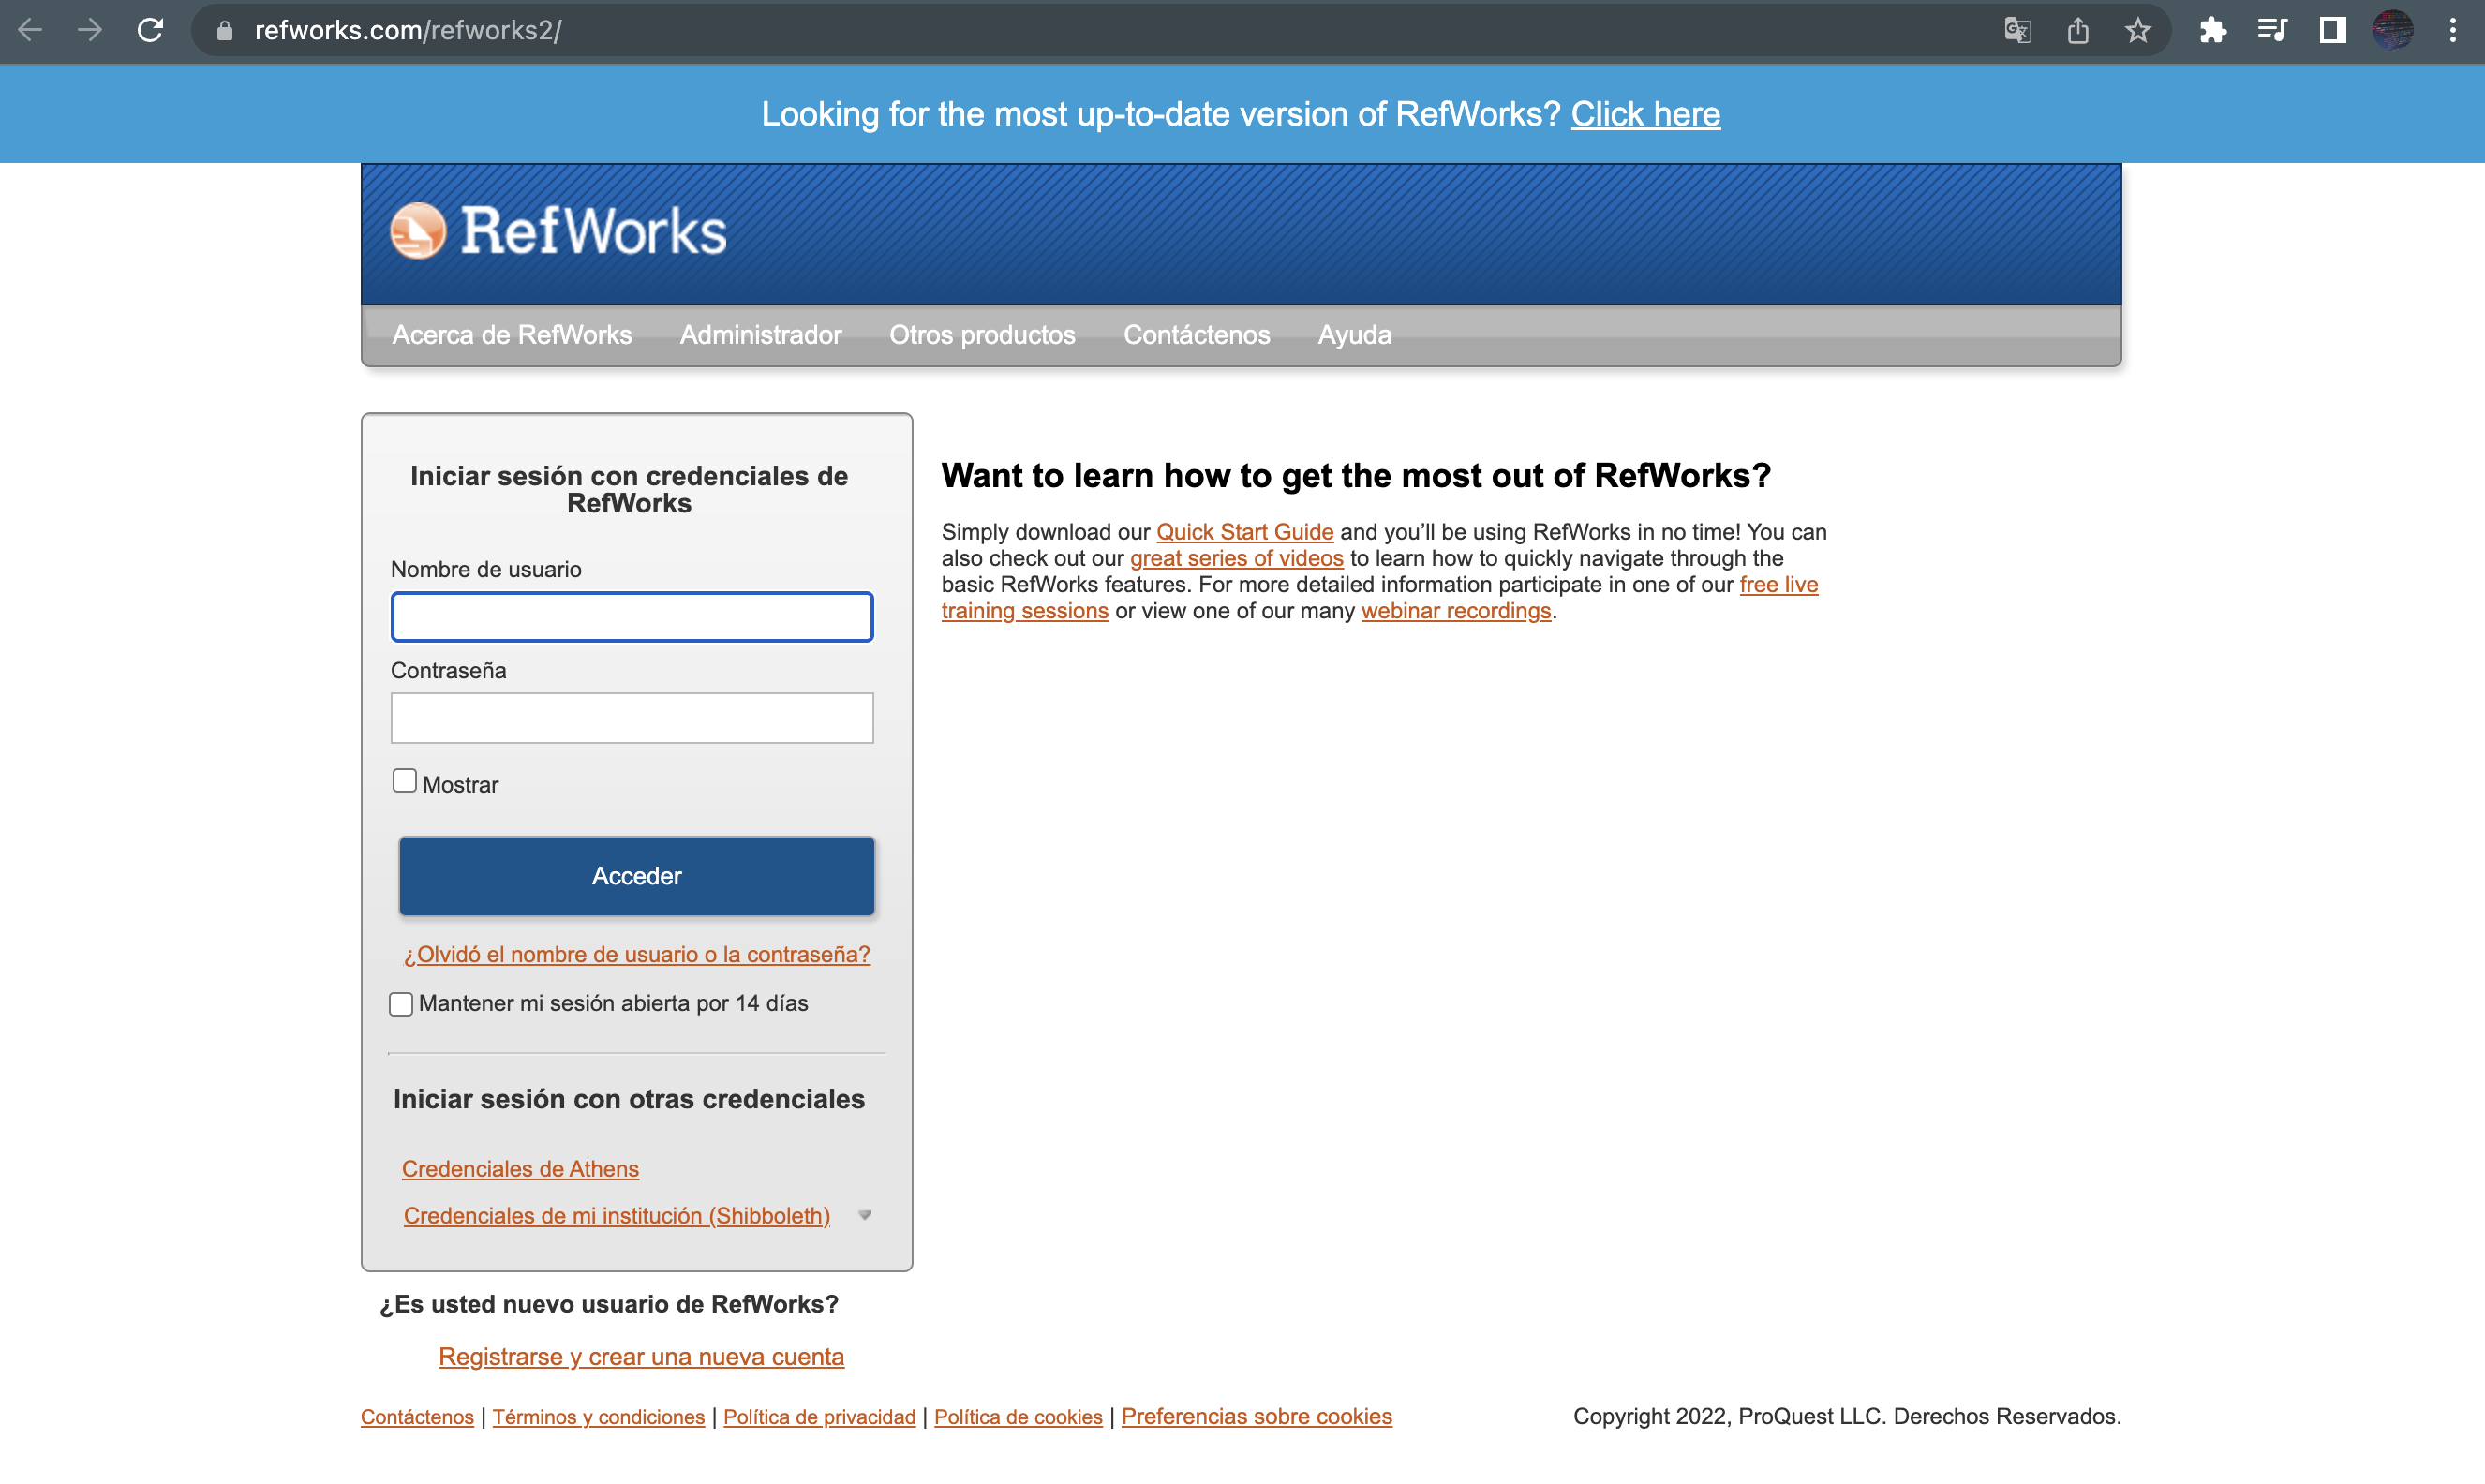Screen dimensions: 2485x1484
Task: Focus the Contraseña password field
Action: pos(632,718)
